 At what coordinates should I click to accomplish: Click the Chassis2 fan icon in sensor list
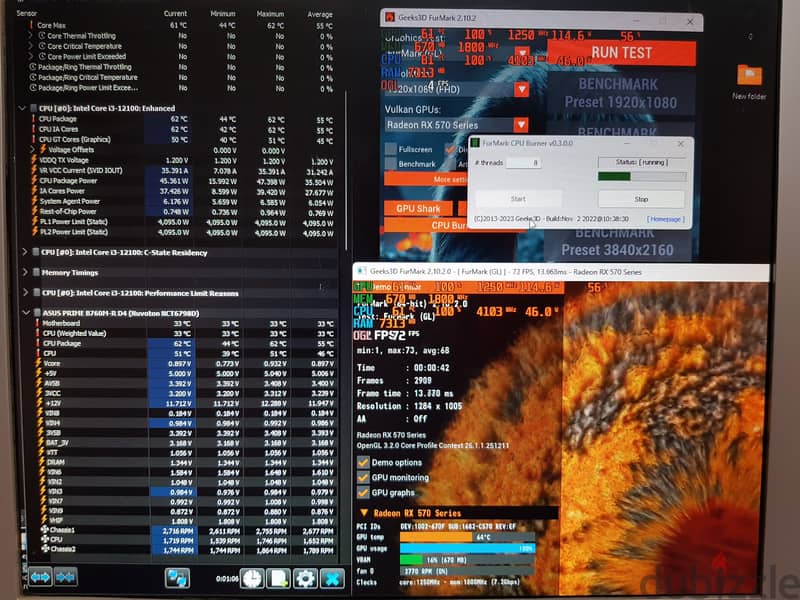point(44,548)
